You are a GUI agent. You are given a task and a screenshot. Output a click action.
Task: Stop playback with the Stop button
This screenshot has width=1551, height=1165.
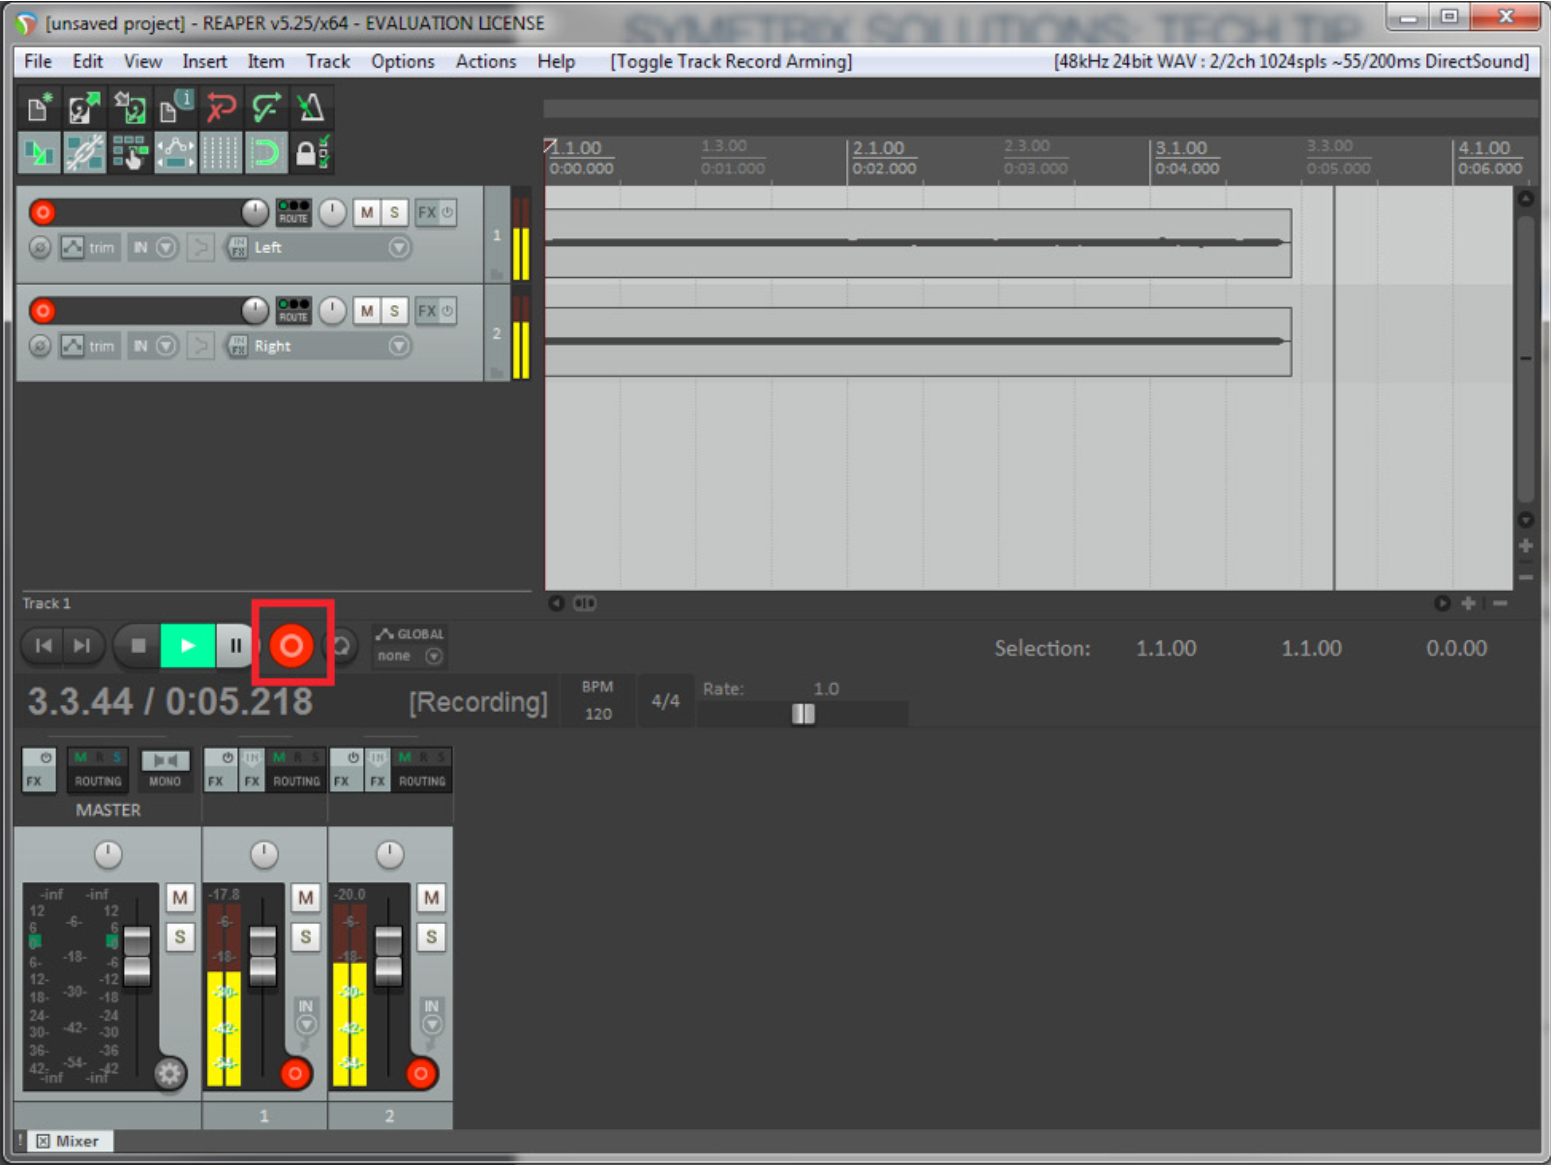click(139, 646)
